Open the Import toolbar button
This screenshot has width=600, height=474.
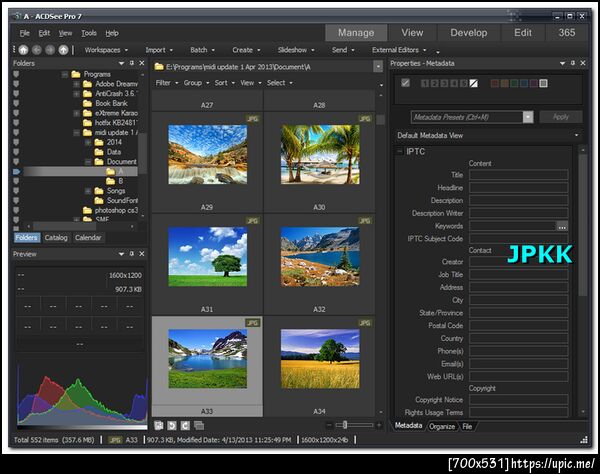(159, 50)
